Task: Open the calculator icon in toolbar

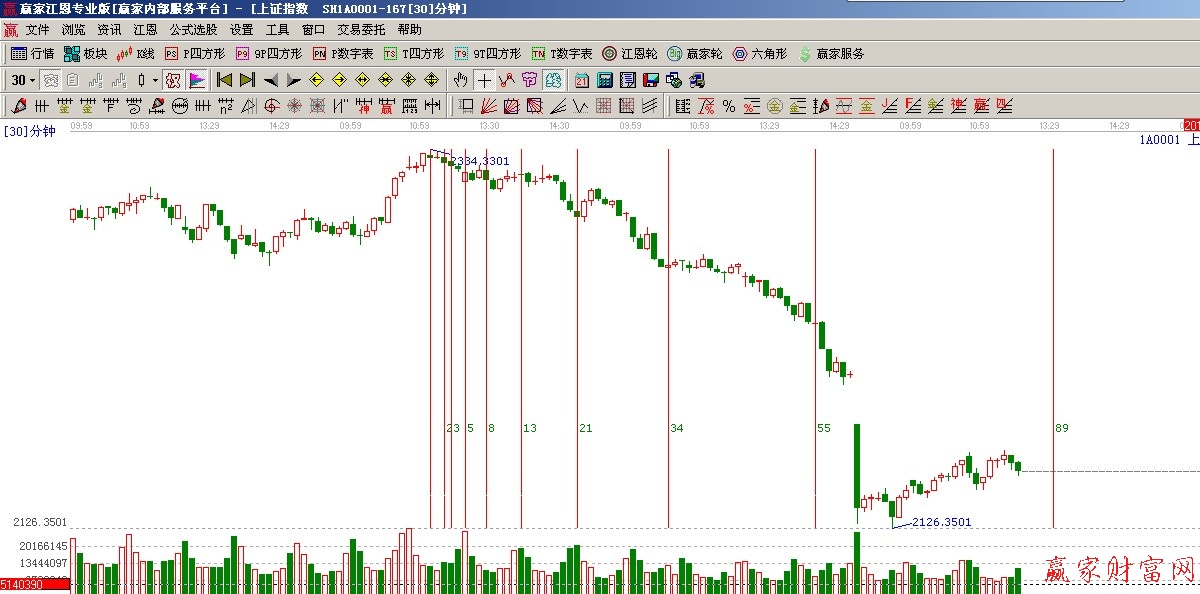Action: point(606,80)
